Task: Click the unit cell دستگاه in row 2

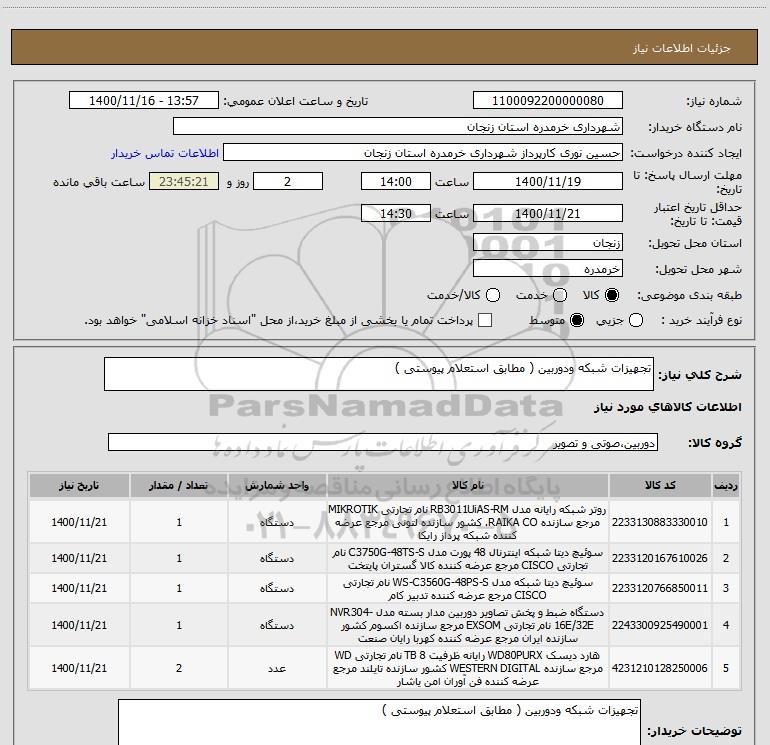Action: click(277, 558)
